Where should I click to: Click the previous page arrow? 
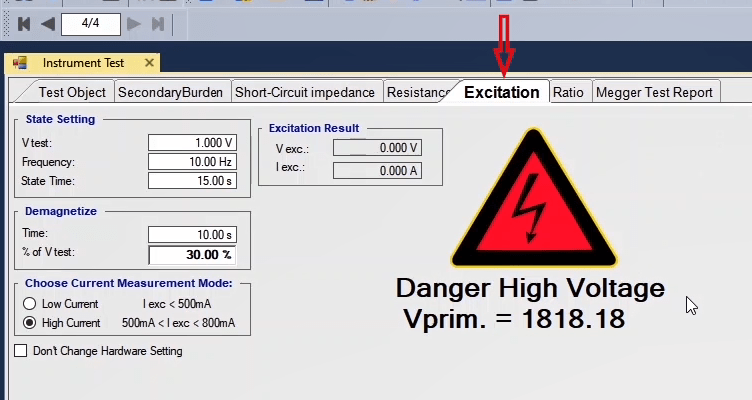[x=47, y=23]
